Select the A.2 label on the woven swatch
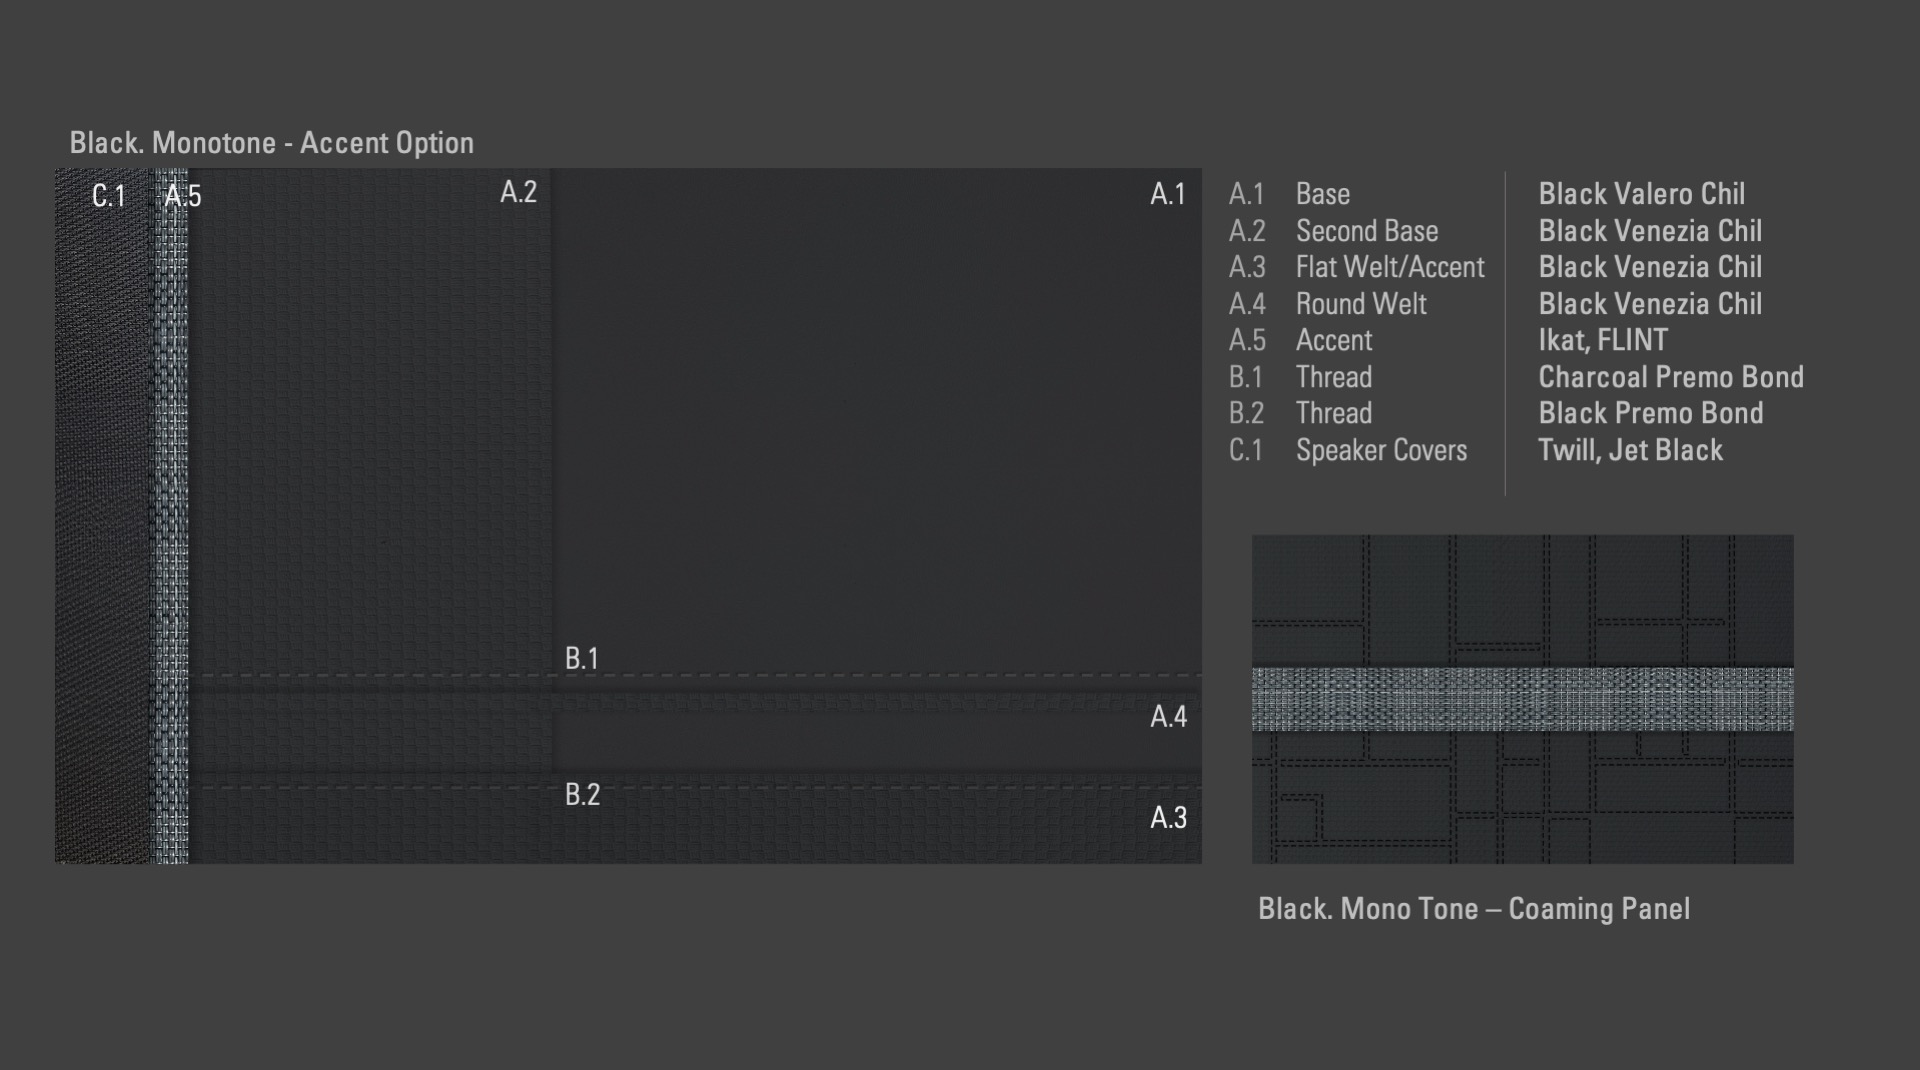Screen dimensions: 1920x1070 pyautogui.click(x=518, y=192)
